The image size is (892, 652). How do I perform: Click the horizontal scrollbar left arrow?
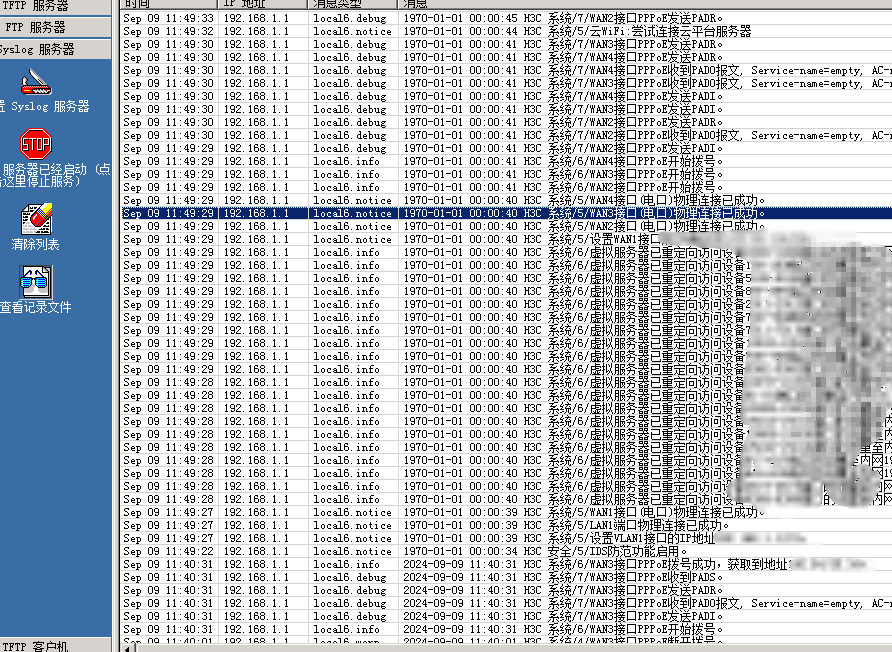pyautogui.click(x=129, y=649)
